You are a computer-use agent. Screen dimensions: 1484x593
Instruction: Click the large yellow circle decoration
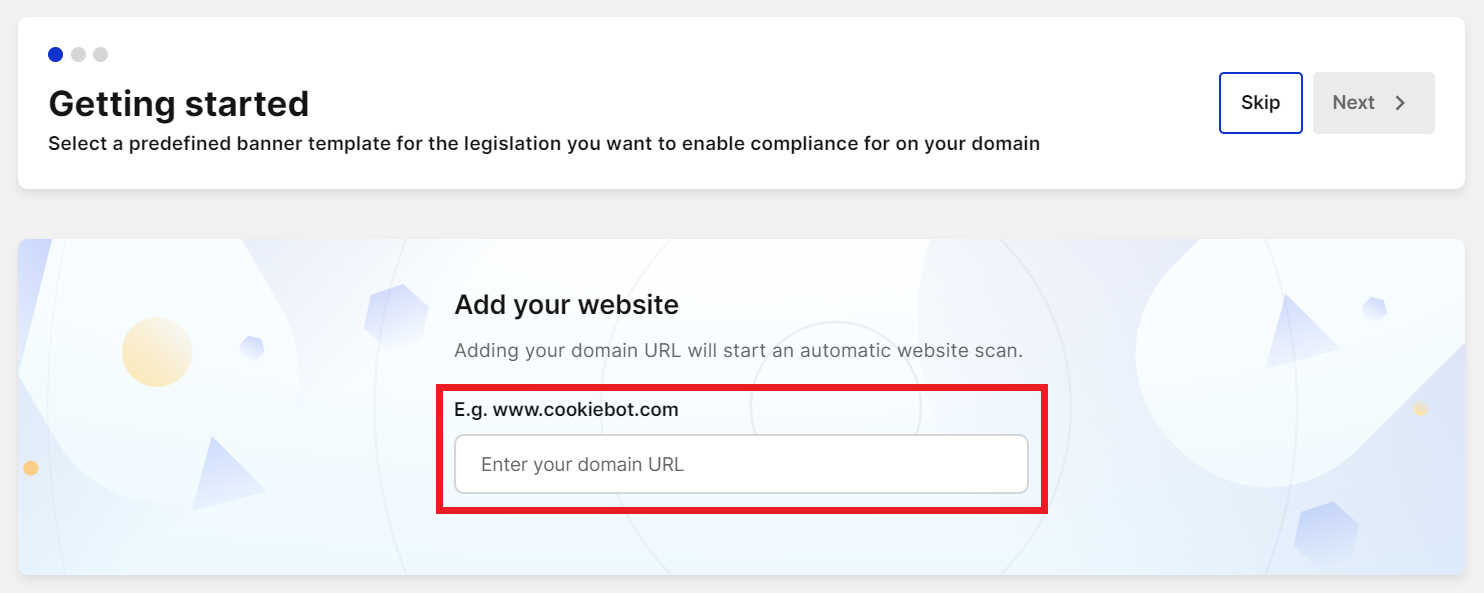(x=157, y=352)
